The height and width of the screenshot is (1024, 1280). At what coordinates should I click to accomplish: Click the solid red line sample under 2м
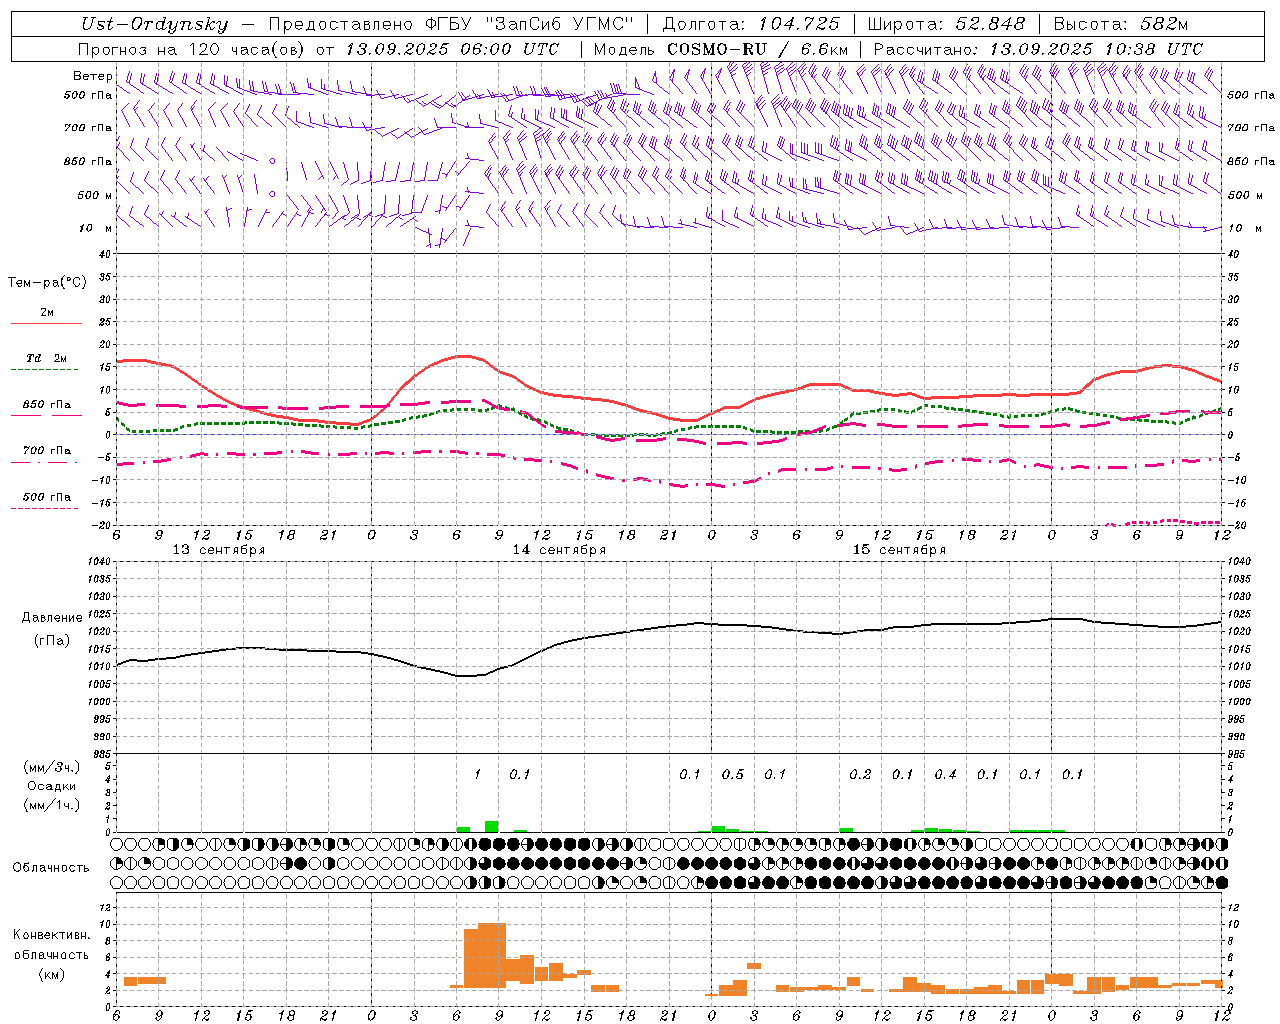(x=47, y=323)
